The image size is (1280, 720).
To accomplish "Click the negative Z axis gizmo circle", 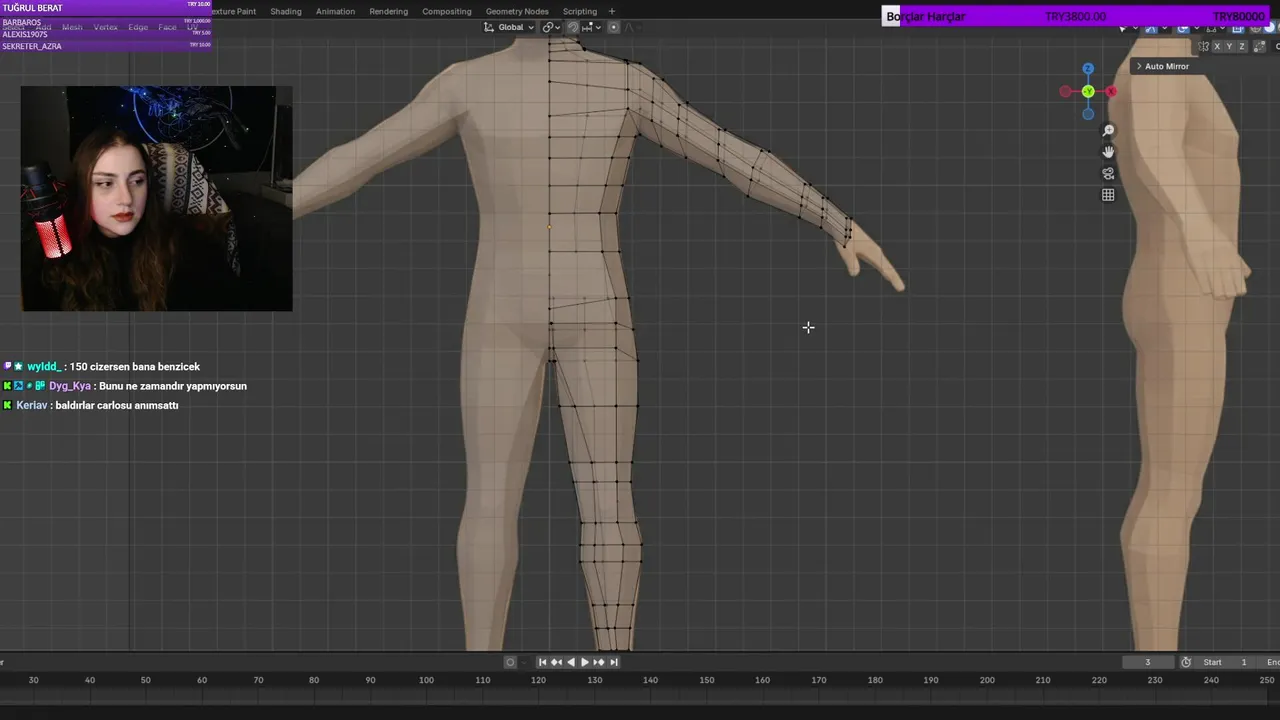I will click(x=1088, y=113).
